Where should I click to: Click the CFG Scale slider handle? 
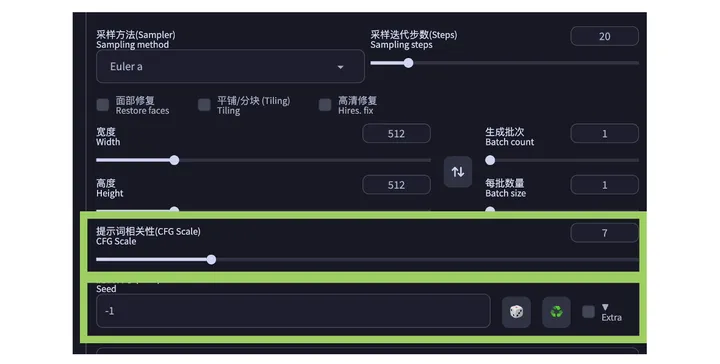[211, 260]
